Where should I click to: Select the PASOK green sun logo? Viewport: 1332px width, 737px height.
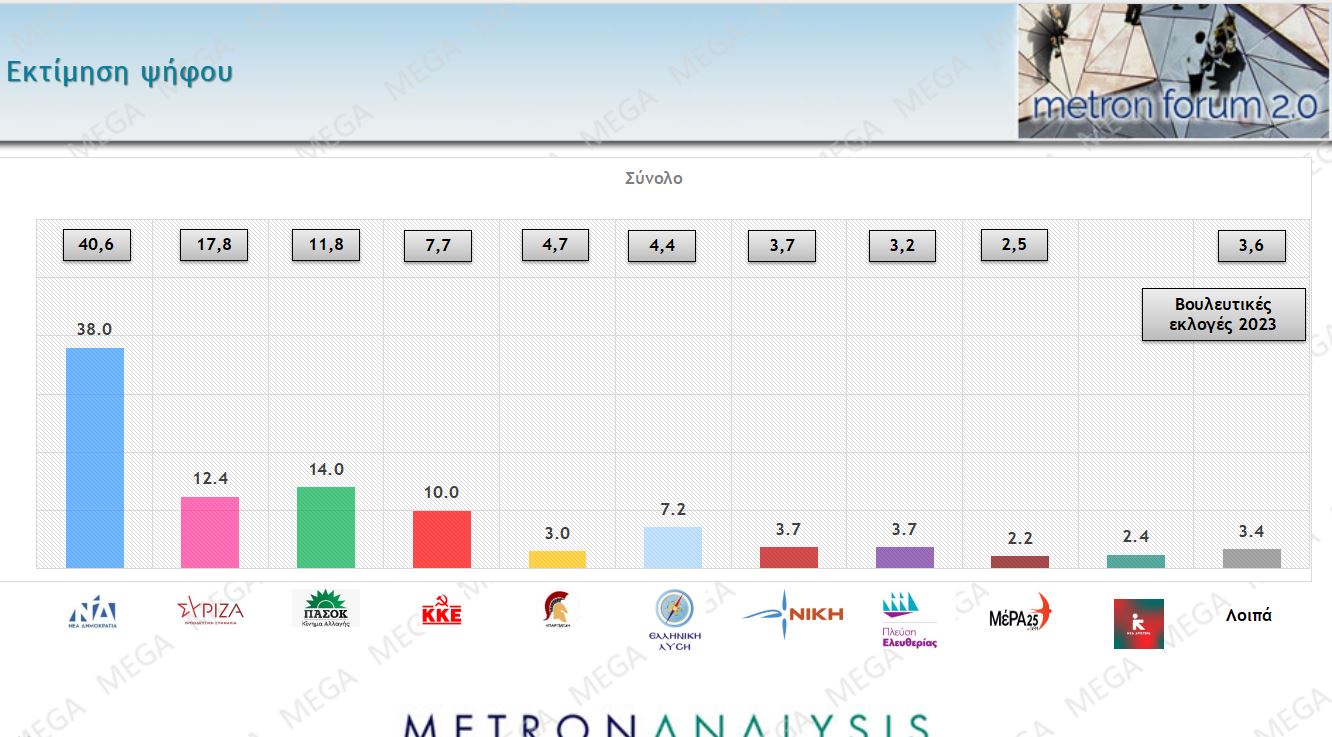coord(325,608)
